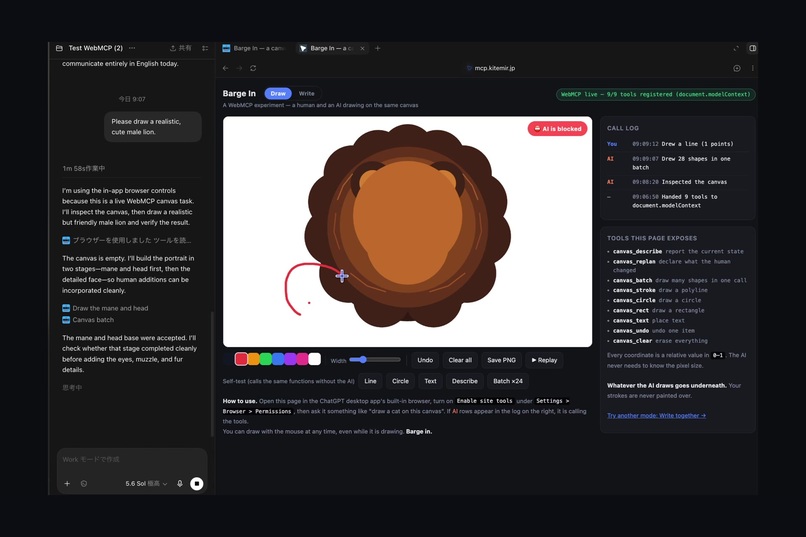Viewport: 806px width, 537px height.
Task: Select the blue color swatch
Action: click(x=278, y=359)
